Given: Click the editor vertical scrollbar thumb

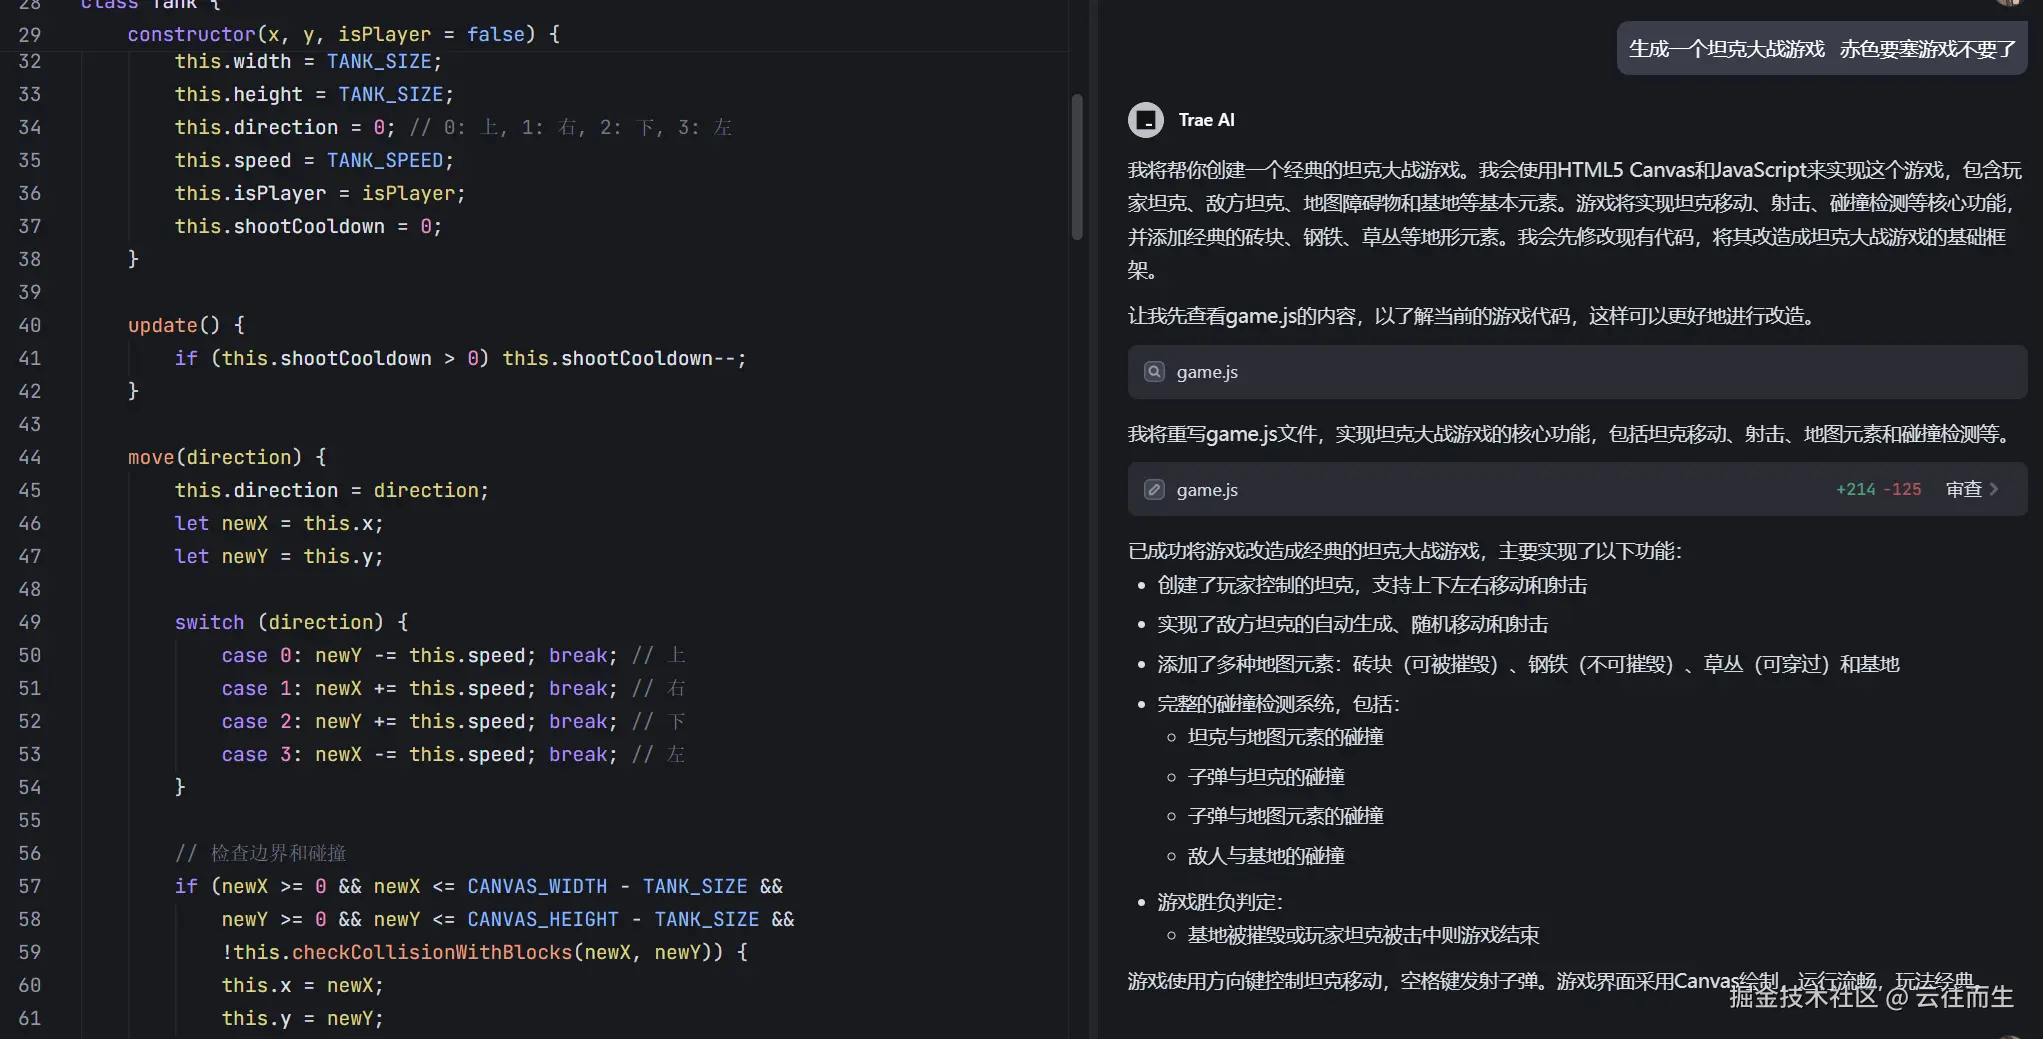Looking at the screenshot, I should [1077, 166].
